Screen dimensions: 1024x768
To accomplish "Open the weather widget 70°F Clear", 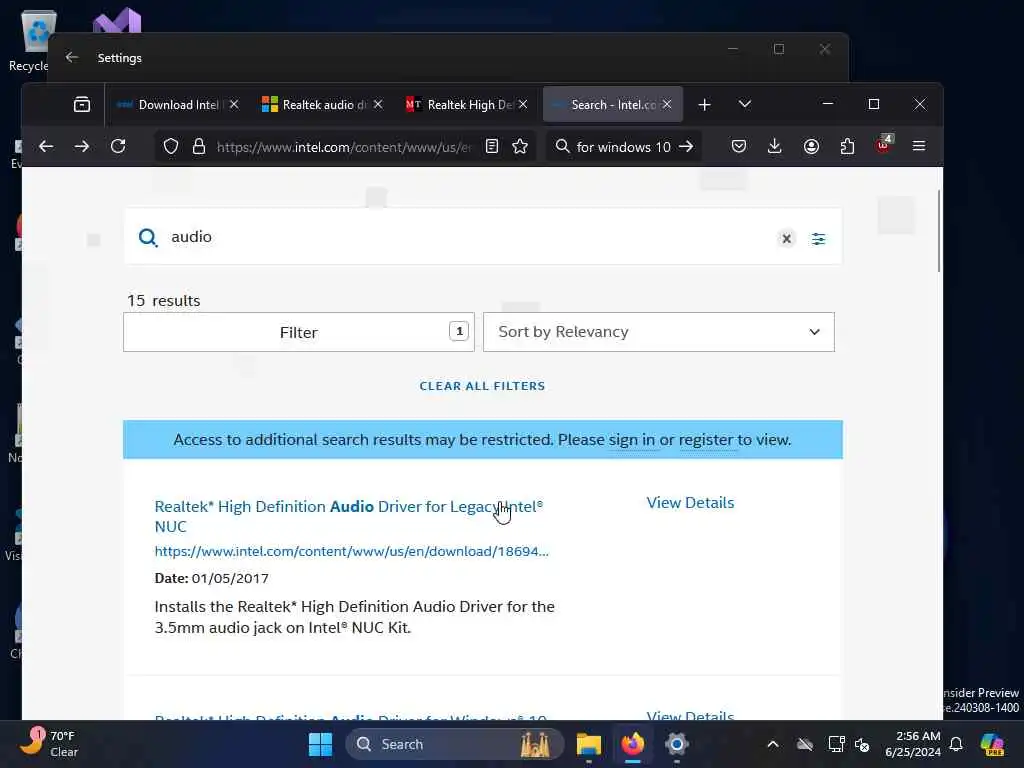I will click(x=49, y=744).
